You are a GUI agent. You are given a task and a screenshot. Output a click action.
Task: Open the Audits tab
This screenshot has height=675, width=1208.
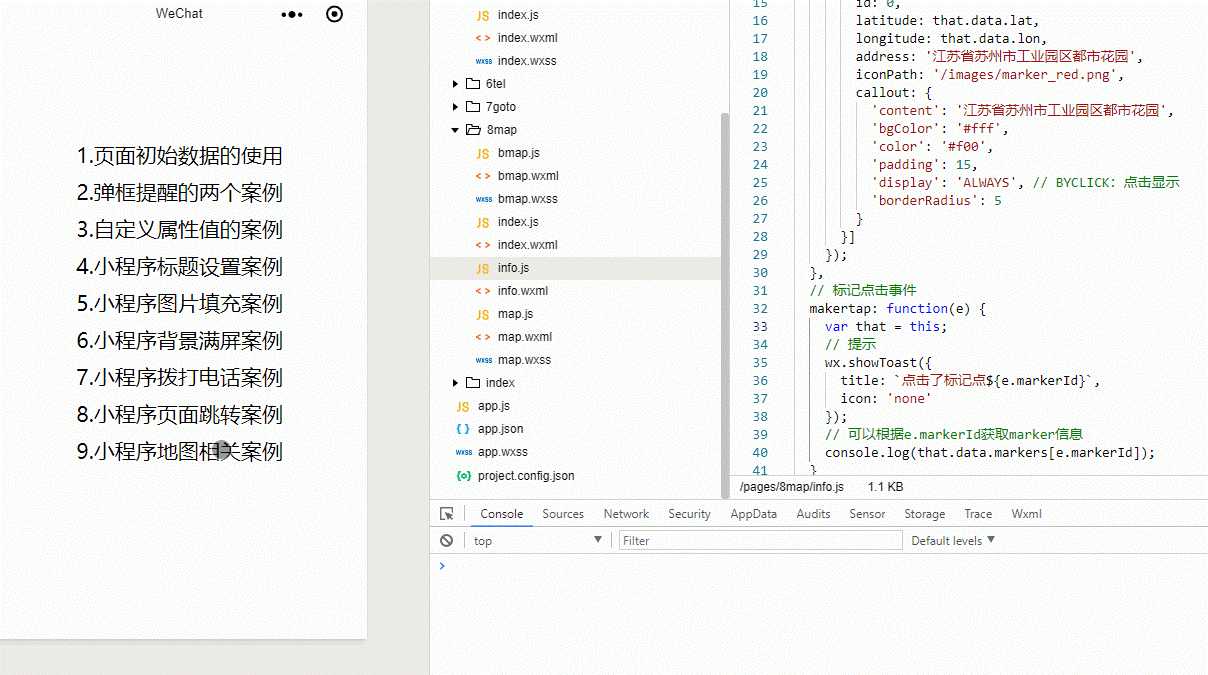(x=814, y=514)
